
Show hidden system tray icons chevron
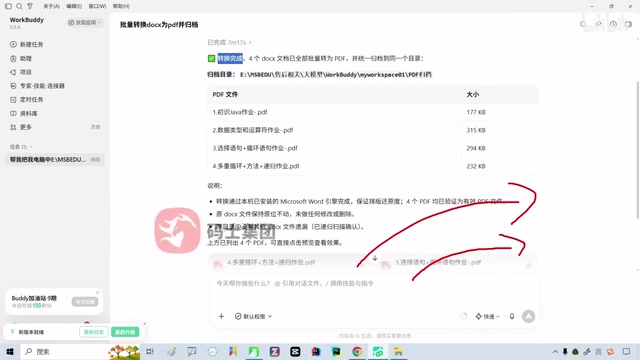(x=555, y=351)
